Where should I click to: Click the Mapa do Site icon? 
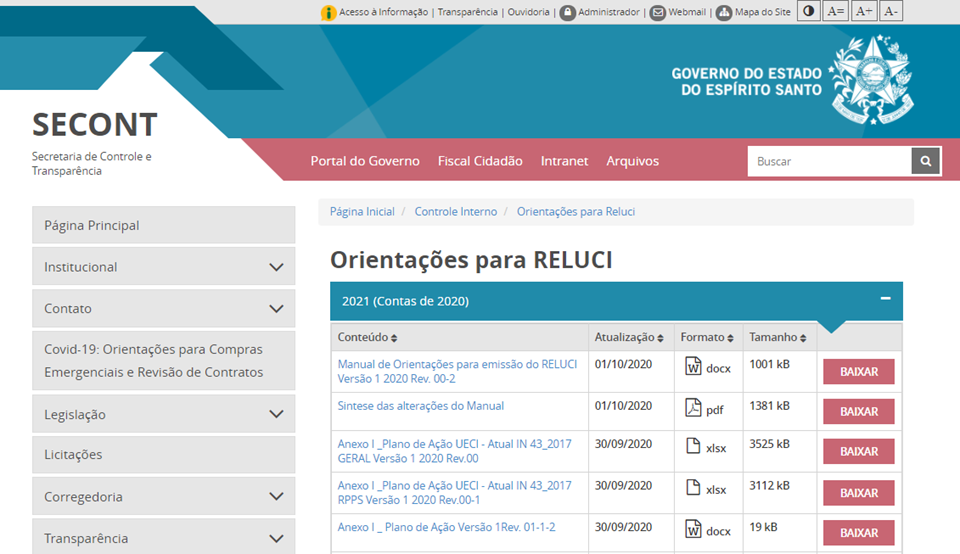[x=724, y=13]
